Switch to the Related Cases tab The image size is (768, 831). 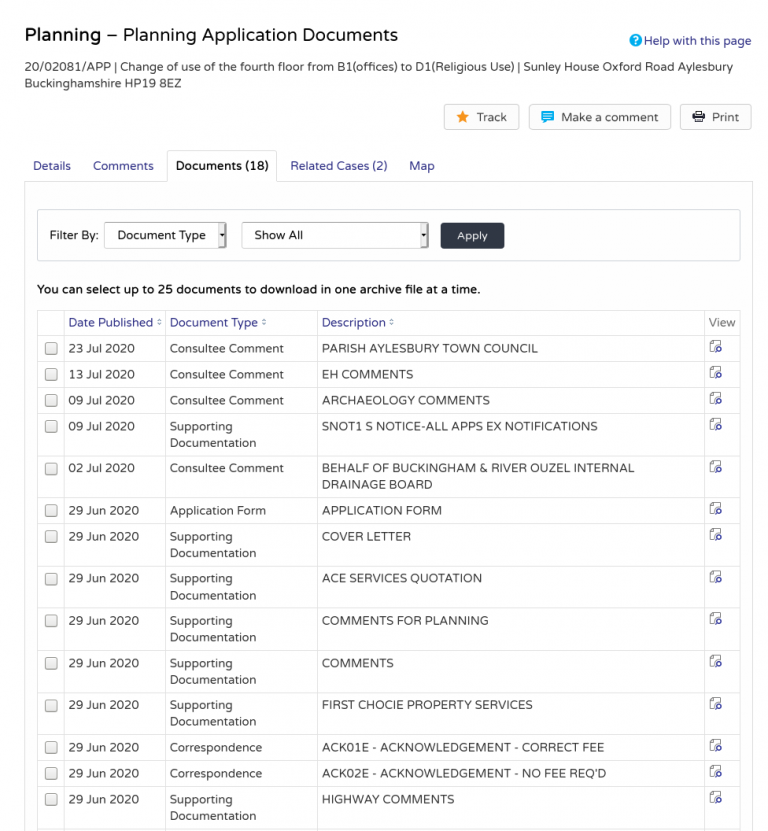point(338,165)
